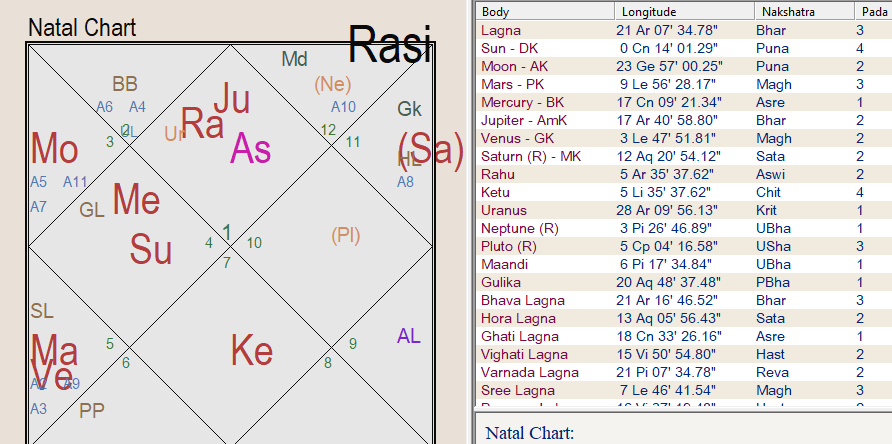Select the Saturn (R) - MK row
Viewport: 892px width, 444px height.
pyautogui.click(x=684, y=156)
